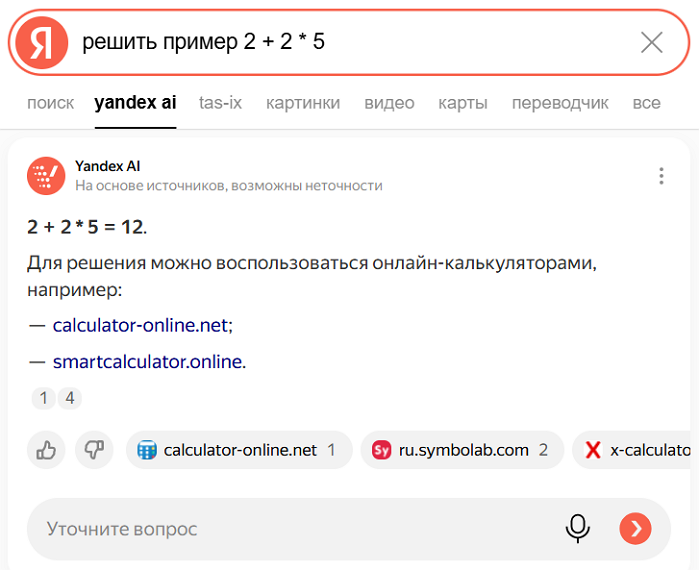Open the smartcalculator.online link

148,361
